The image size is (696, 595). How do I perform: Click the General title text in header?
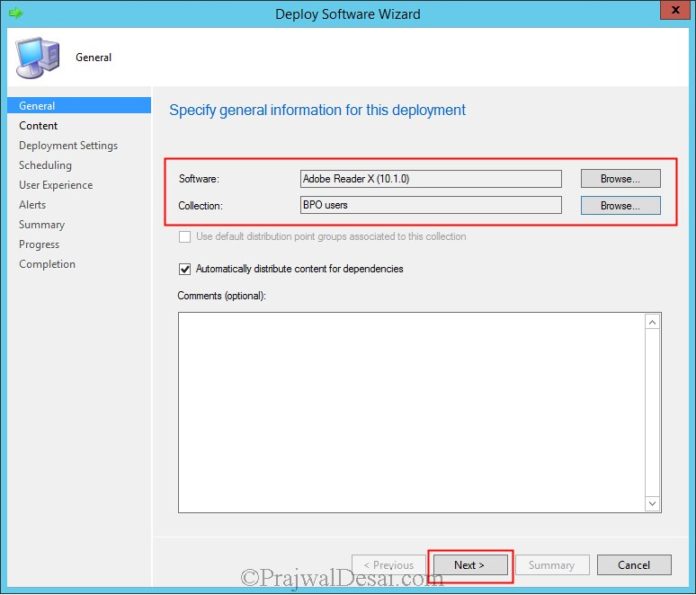click(93, 57)
